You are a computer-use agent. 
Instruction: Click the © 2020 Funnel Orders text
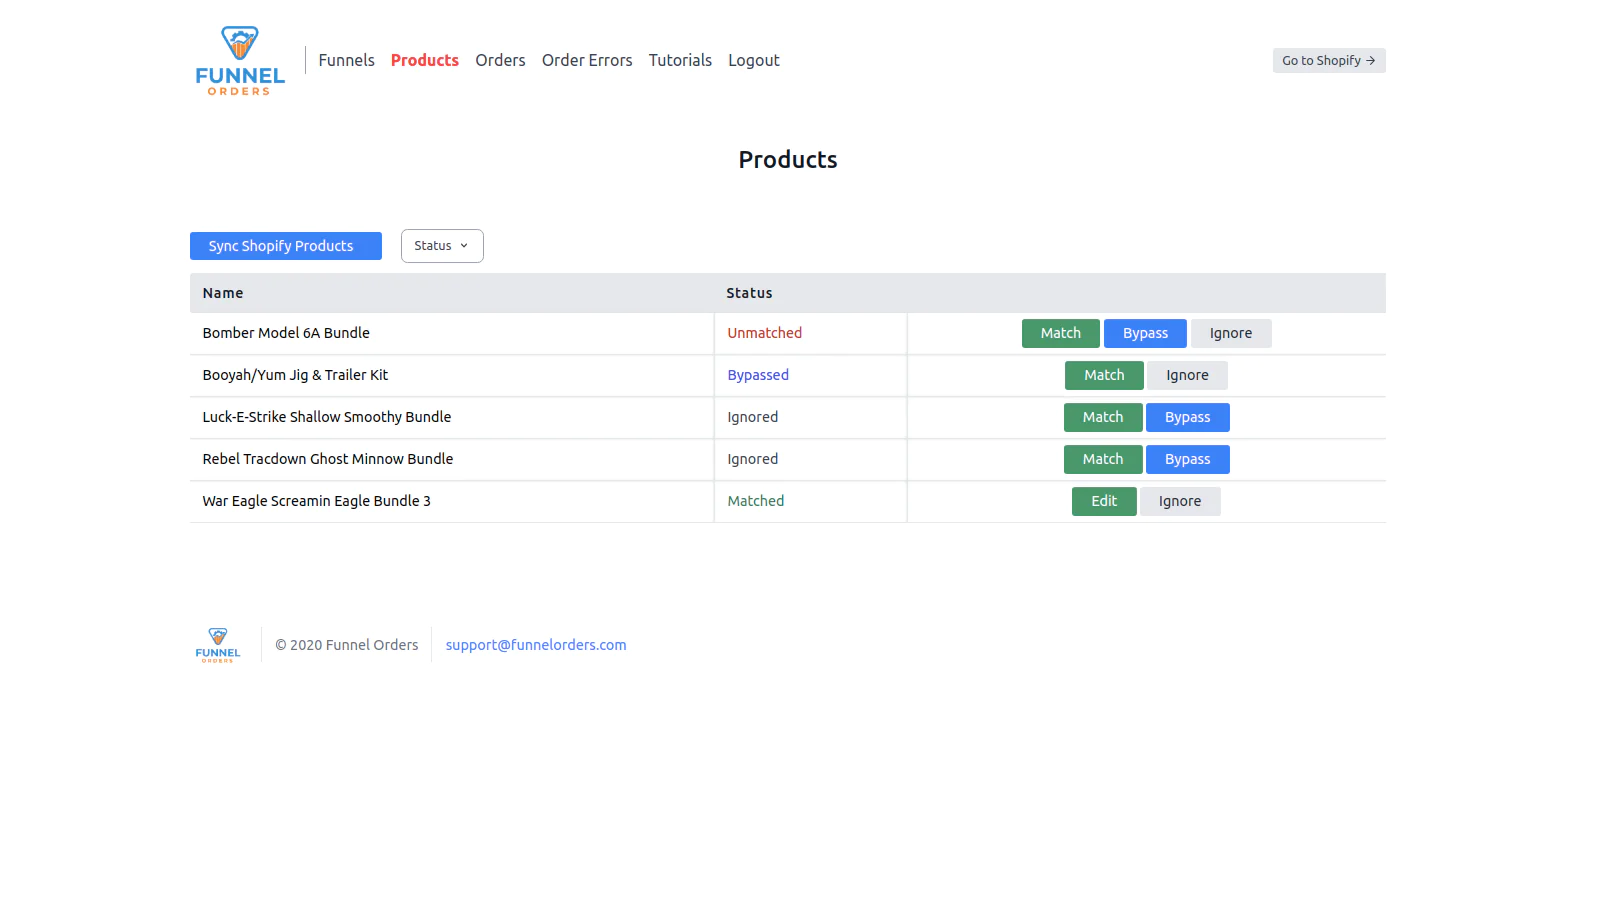click(x=347, y=645)
